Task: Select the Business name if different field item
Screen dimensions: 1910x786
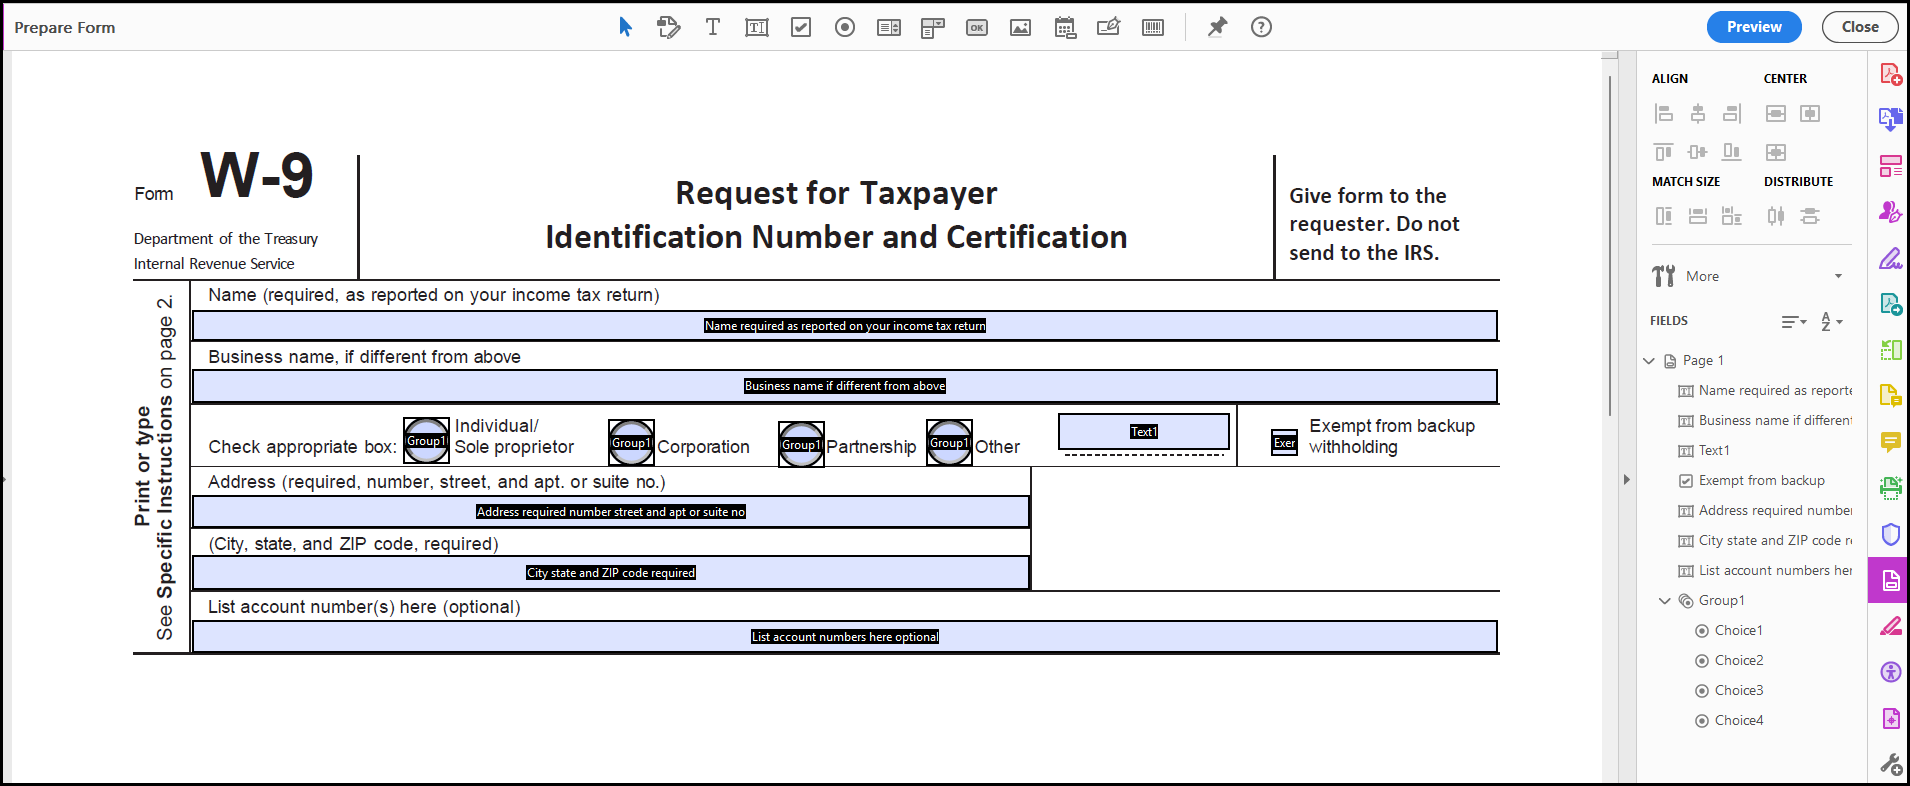Action: 1764,420
